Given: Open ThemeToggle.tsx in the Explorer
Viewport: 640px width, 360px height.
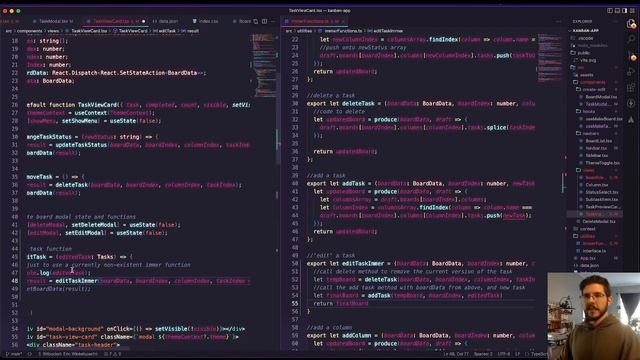Looking at the screenshot, I should coord(602,163).
